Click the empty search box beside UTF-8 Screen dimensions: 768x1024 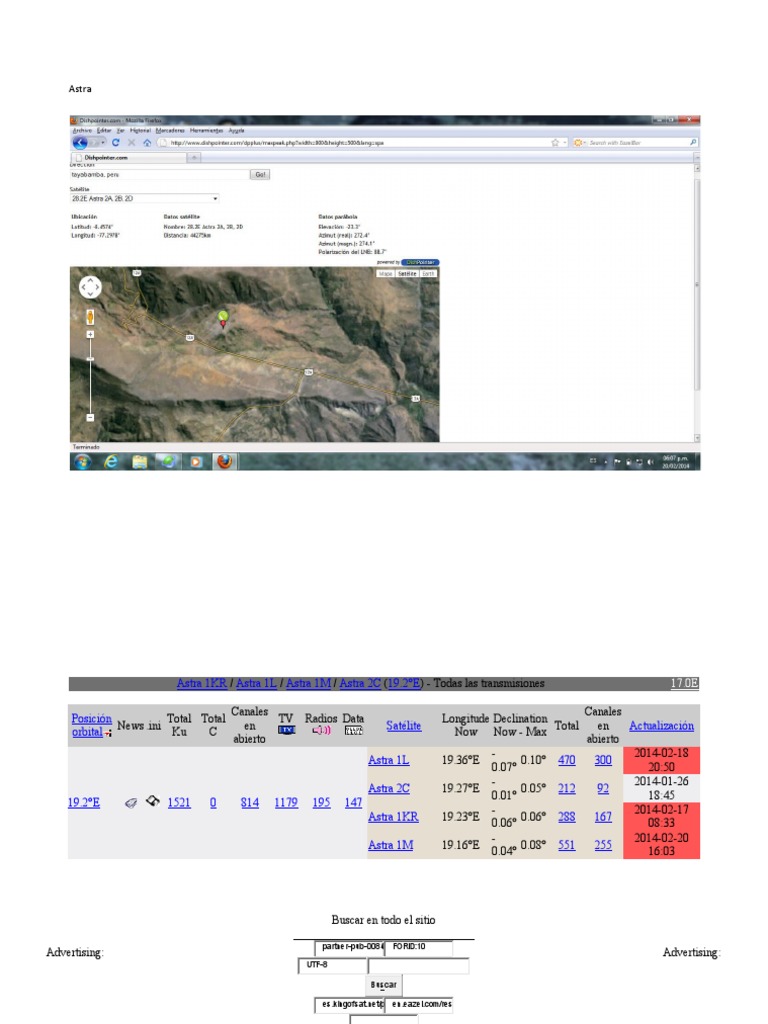(x=418, y=966)
